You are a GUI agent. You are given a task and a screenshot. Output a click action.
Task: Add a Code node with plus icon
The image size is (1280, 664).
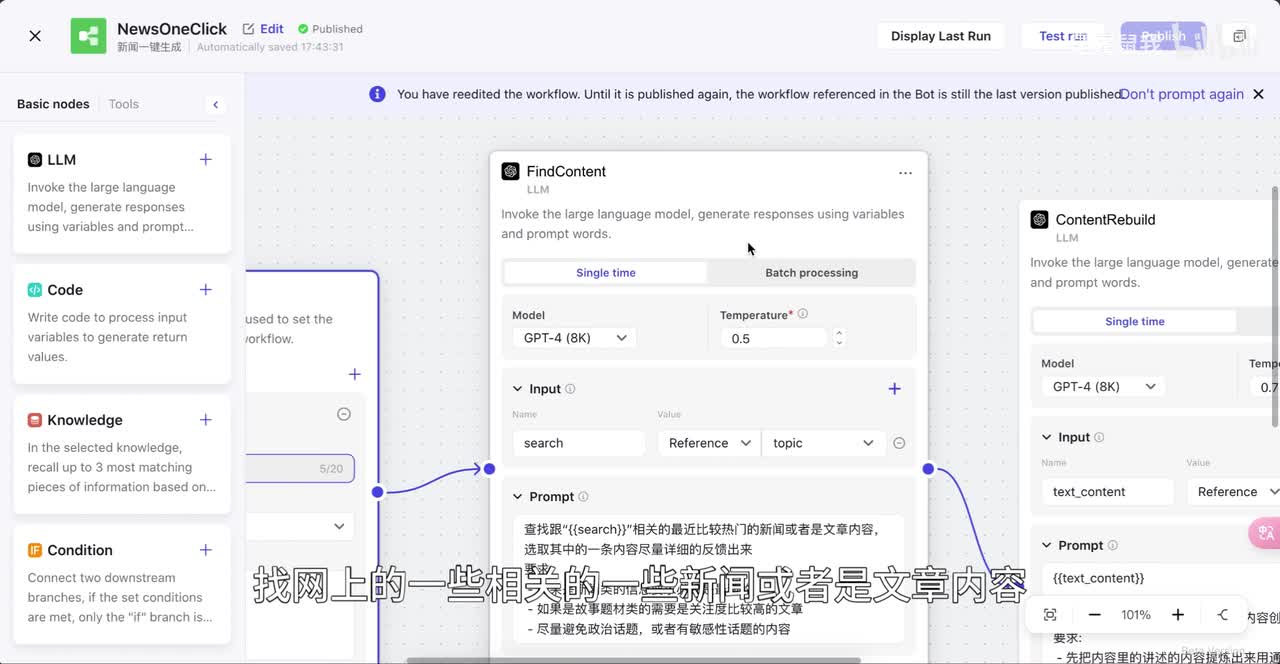click(x=206, y=289)
